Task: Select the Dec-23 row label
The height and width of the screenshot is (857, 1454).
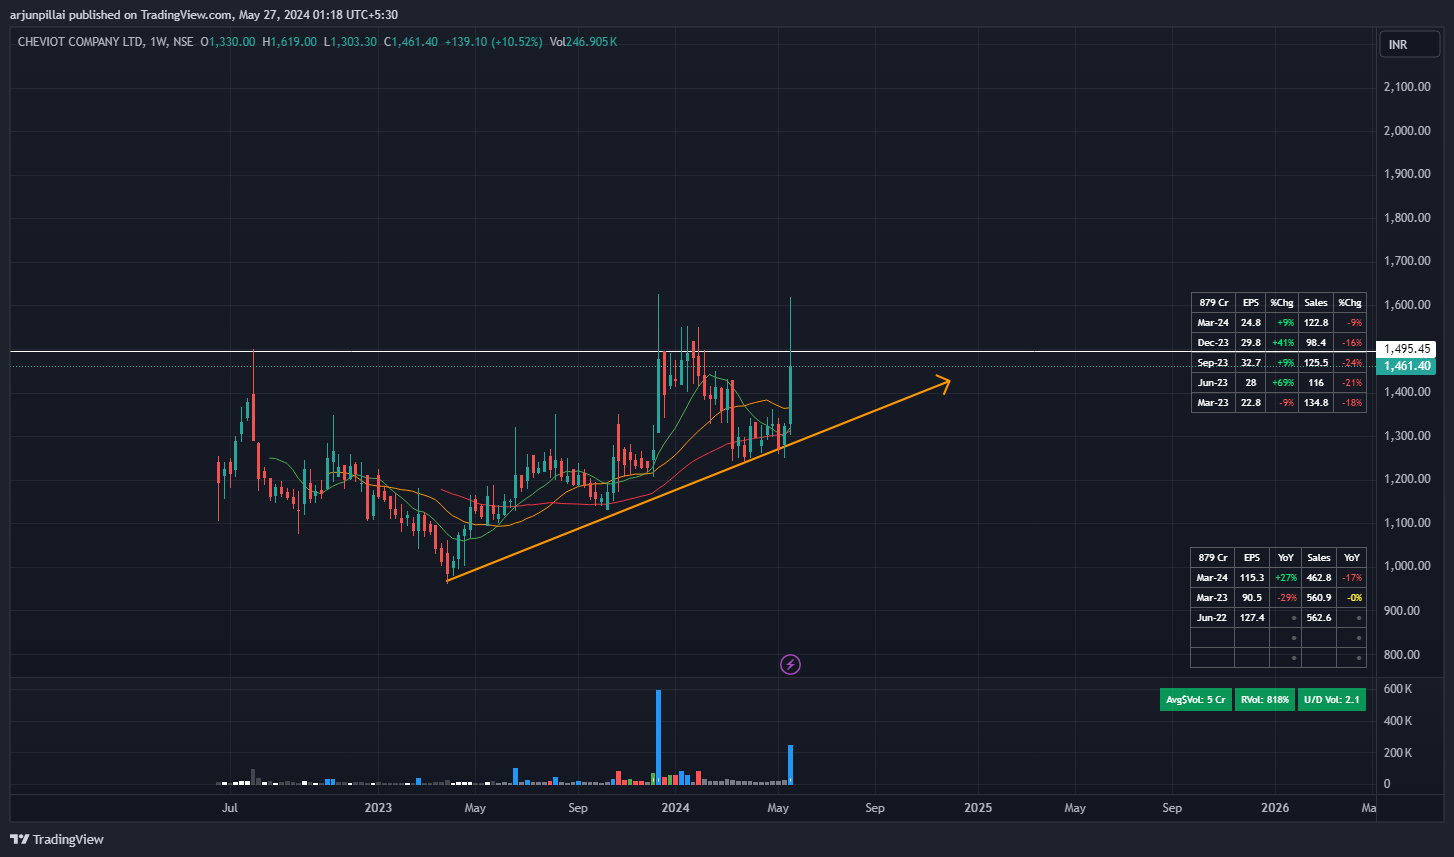Action: [1213, 342]
